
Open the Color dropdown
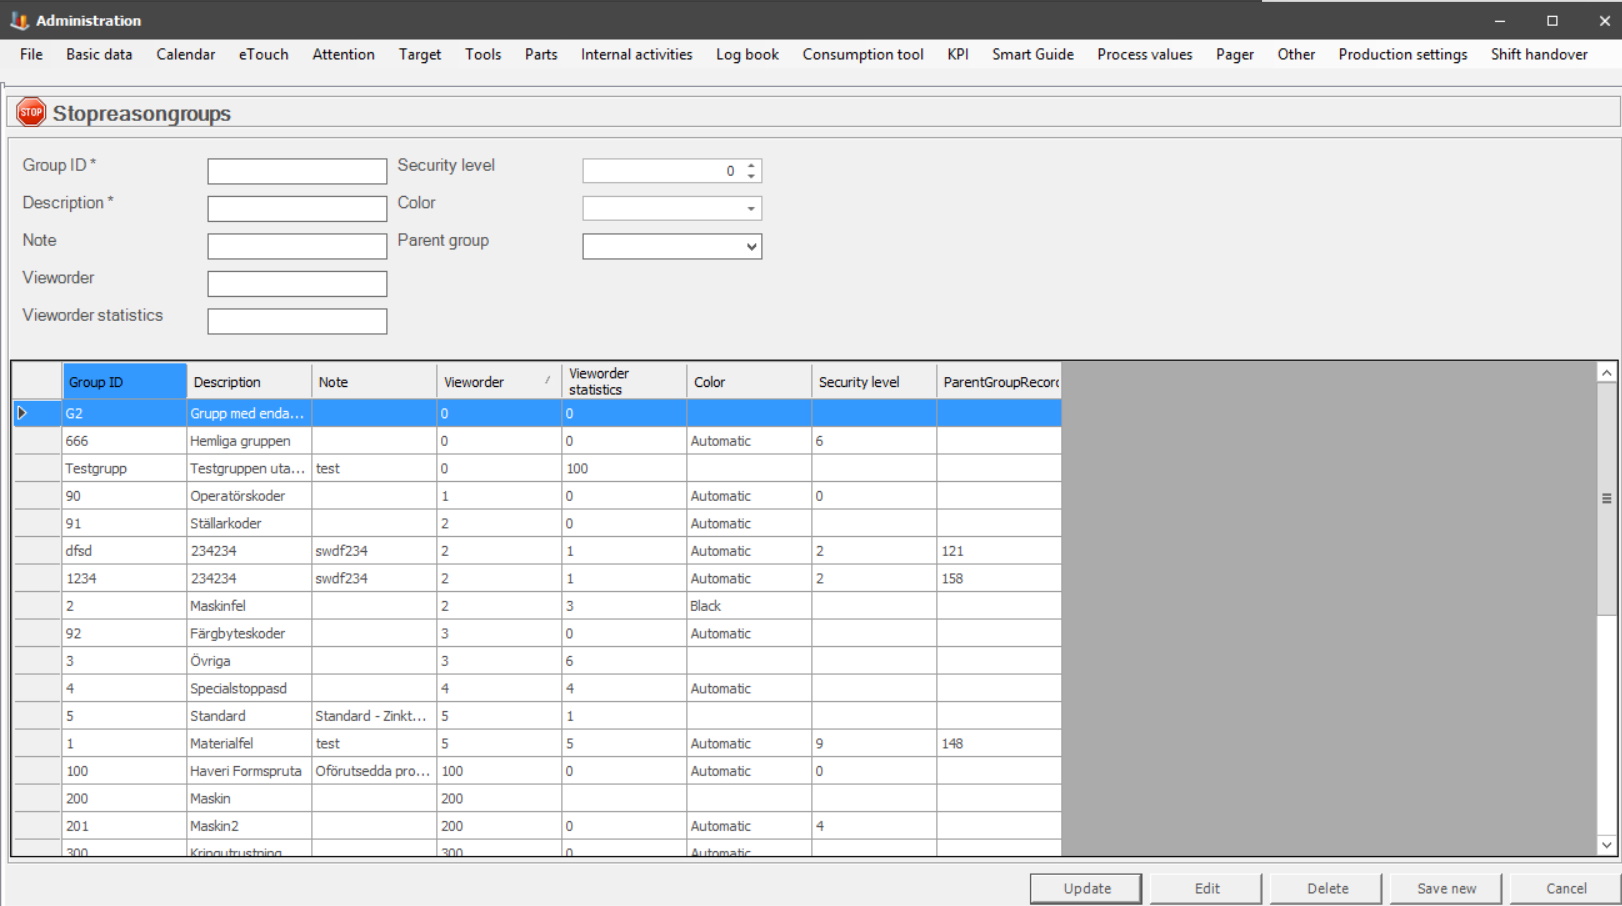coord(750,209)
